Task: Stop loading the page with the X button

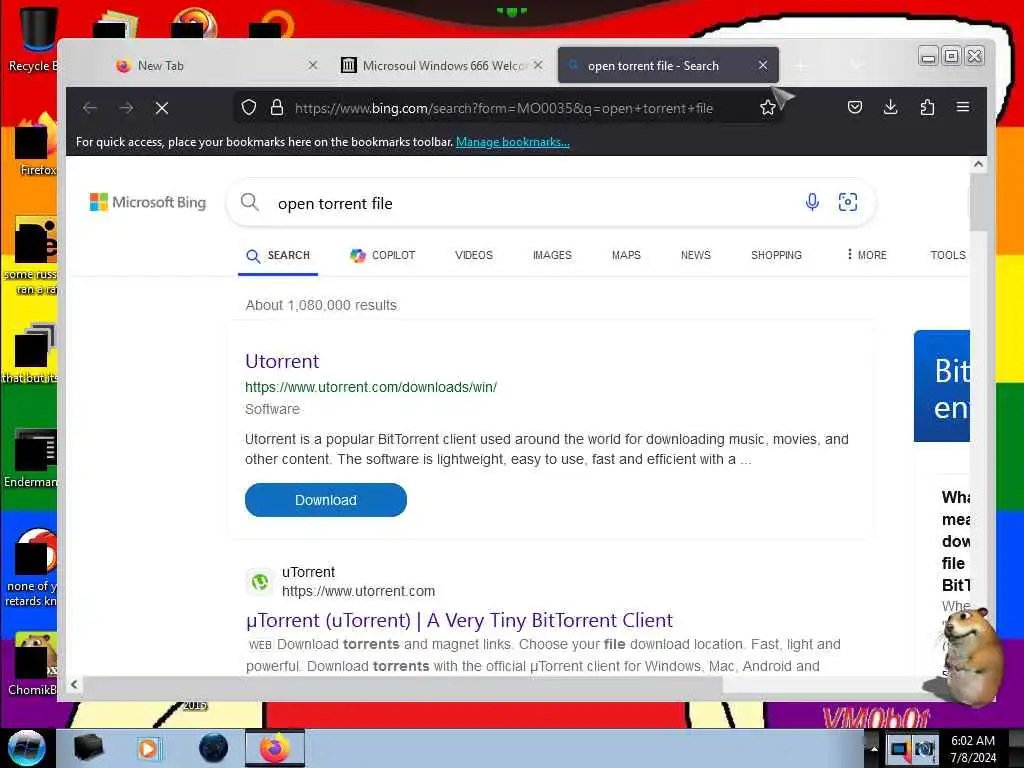Action: 162,108
